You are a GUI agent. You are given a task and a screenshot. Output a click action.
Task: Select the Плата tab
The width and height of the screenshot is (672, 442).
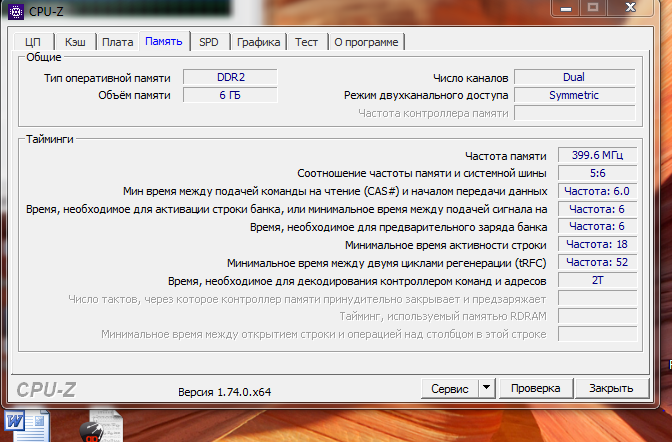(117, 42)
